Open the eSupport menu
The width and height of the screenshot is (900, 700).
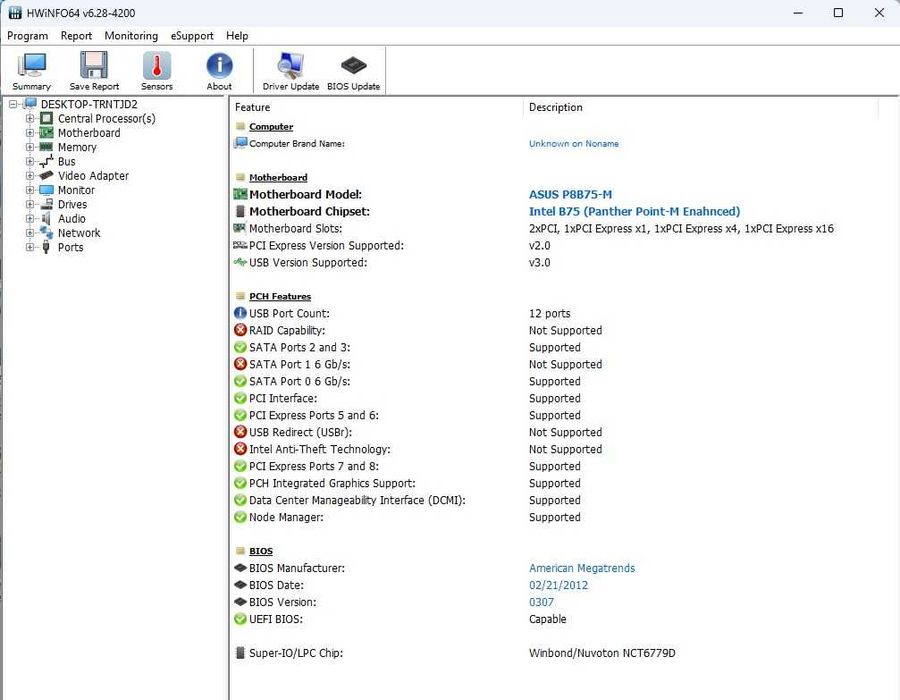pyautogui.click(x=192, y=36)
